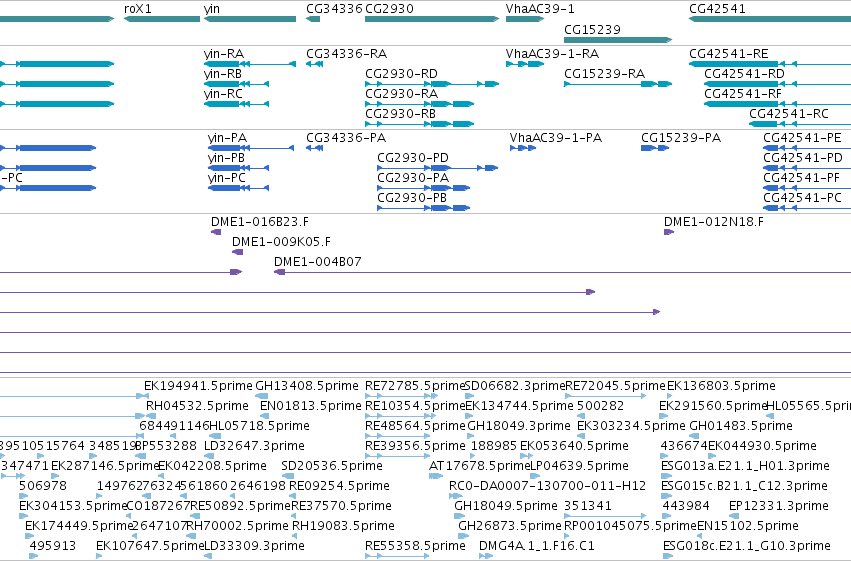The image size is (851, 561).
Task: Click the DMG4A.1_1.F16.C1 label
Action: (x=537, y=546)
